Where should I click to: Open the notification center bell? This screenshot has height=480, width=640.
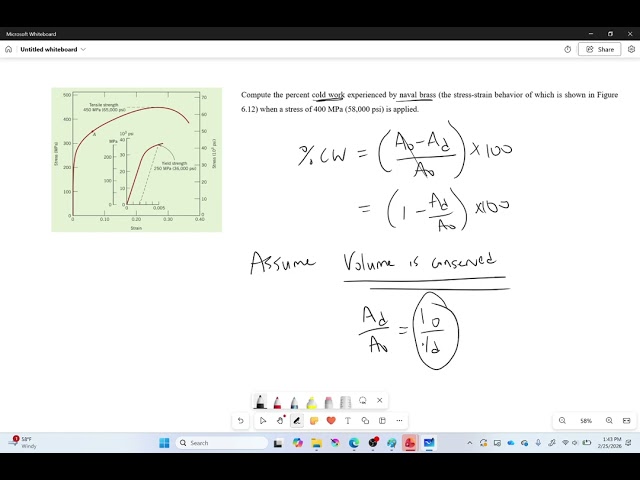[x=630, y=443]
